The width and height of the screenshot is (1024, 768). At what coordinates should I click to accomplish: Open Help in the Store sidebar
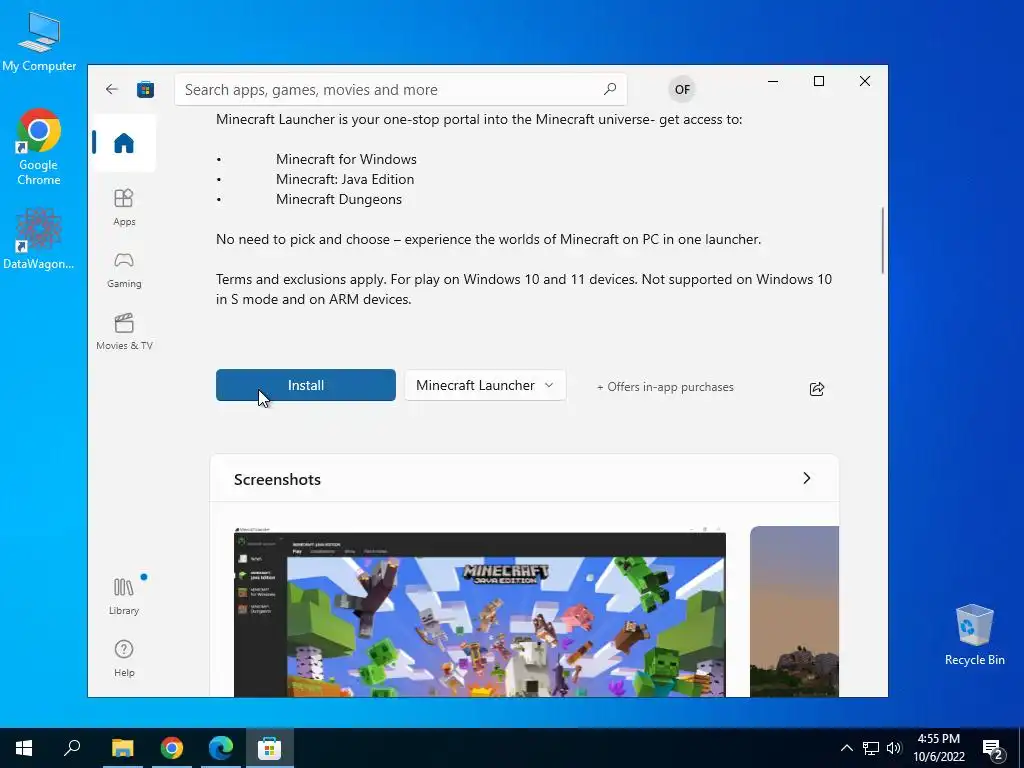[124, 658]
